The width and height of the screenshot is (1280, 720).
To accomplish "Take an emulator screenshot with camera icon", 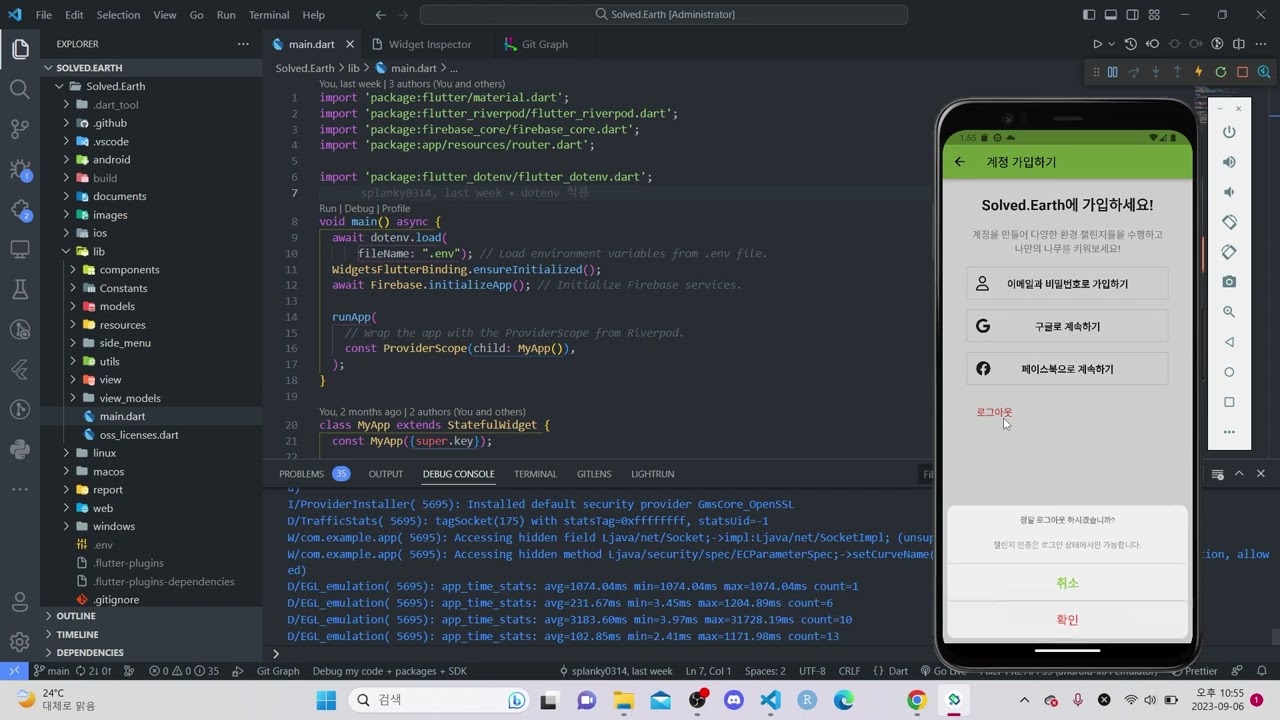I will point(1229,282).
